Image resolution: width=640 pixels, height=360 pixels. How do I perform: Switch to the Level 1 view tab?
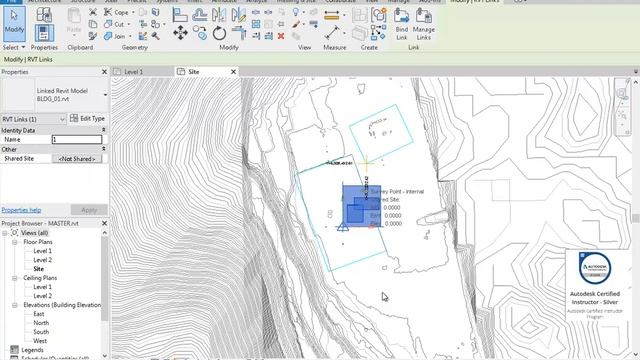(x=142, y=72)
